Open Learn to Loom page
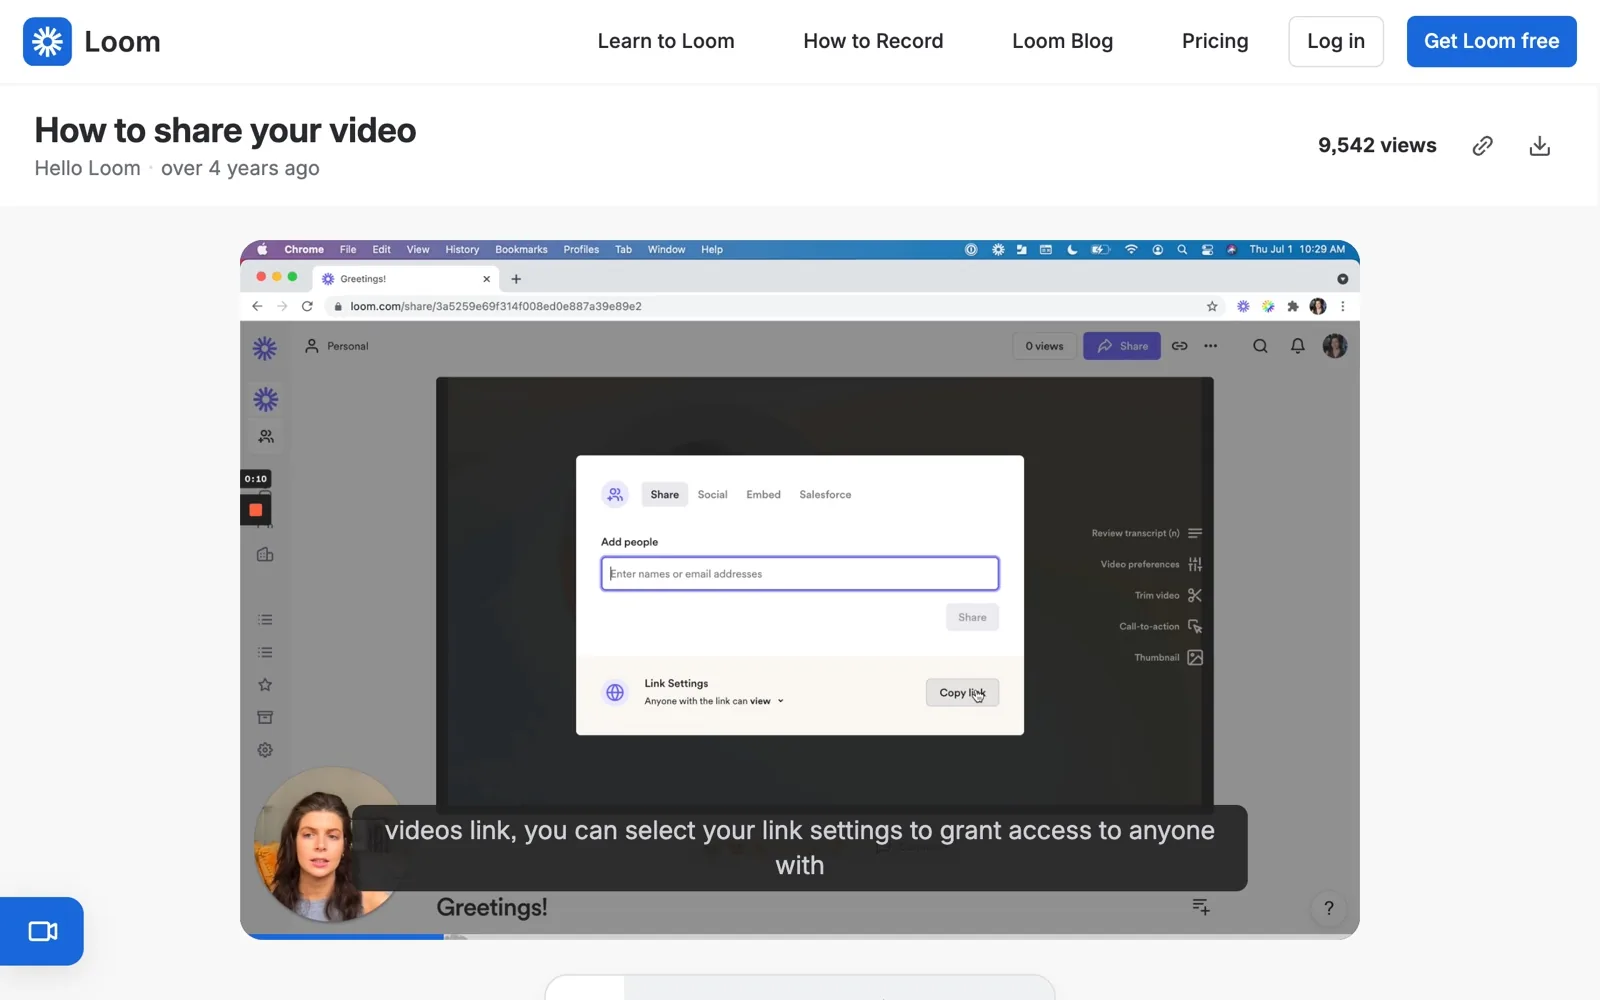The width and height of the screenshot is (1600, 1000). [666, 41]
